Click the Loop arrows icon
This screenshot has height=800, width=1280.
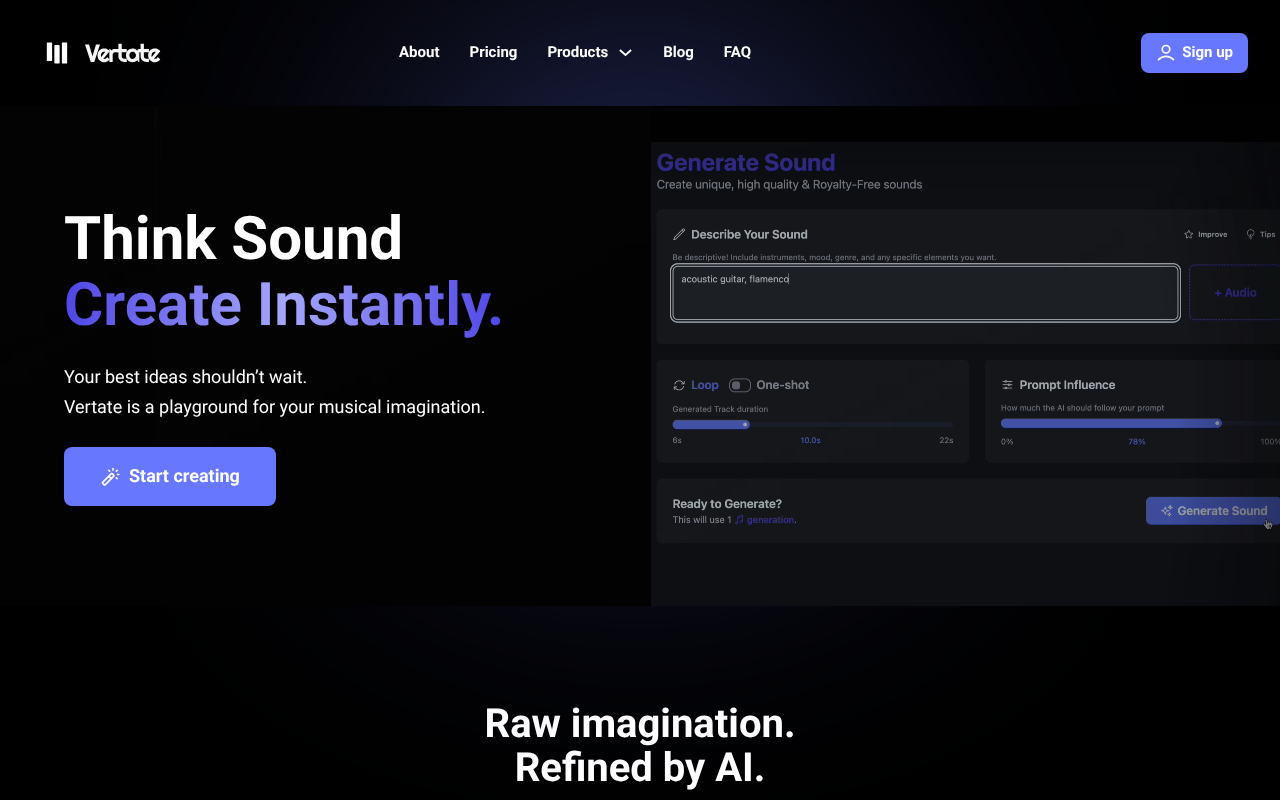(x=680, y=385)
